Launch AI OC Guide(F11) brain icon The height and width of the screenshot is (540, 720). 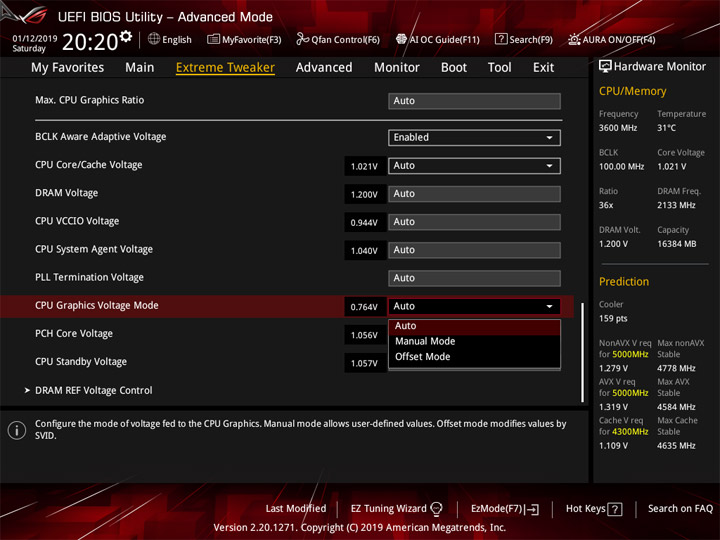(401, 39)
